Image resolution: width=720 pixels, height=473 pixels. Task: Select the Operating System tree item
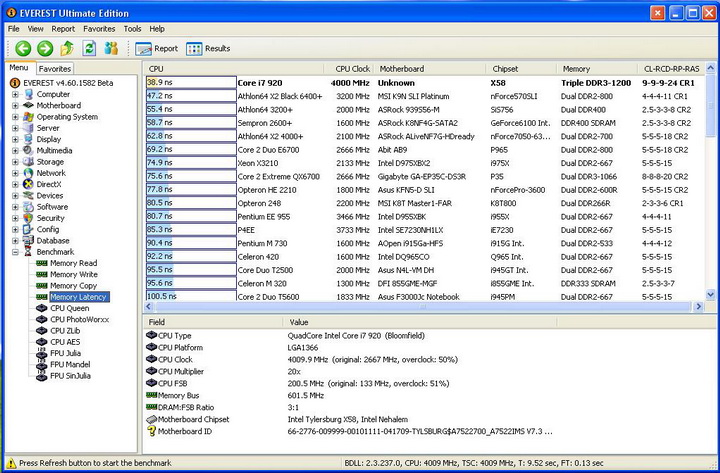tap(67, 117)
